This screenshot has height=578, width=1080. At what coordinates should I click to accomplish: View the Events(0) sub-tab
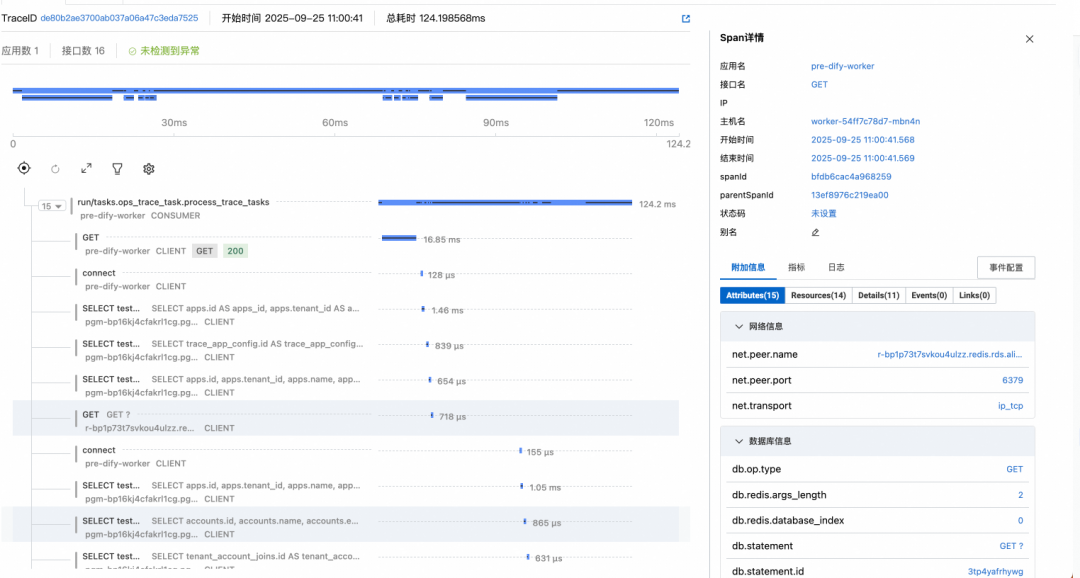(930, 296)
